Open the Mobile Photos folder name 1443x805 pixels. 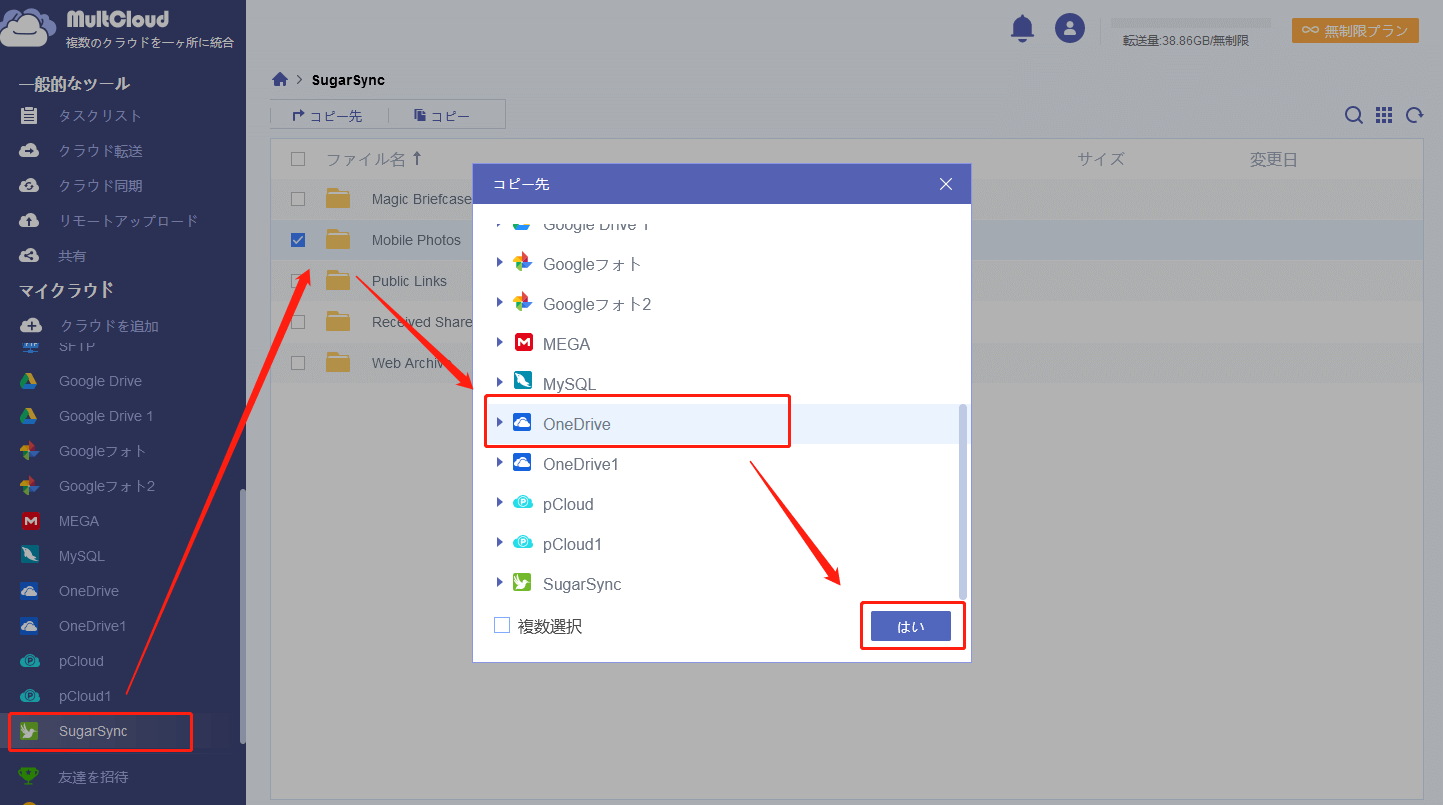coord(416,240)
